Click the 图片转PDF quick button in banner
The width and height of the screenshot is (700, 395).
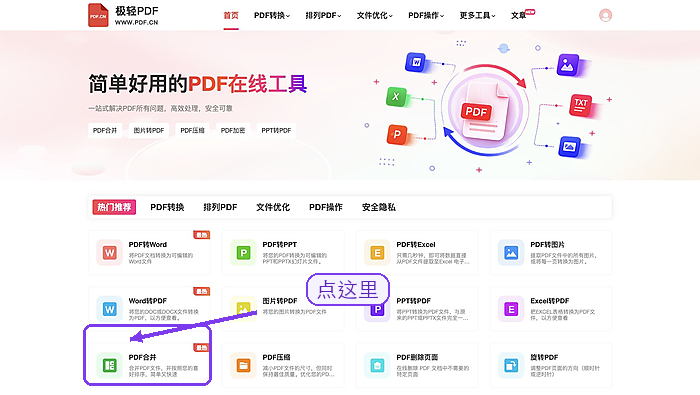coord(149,130)
